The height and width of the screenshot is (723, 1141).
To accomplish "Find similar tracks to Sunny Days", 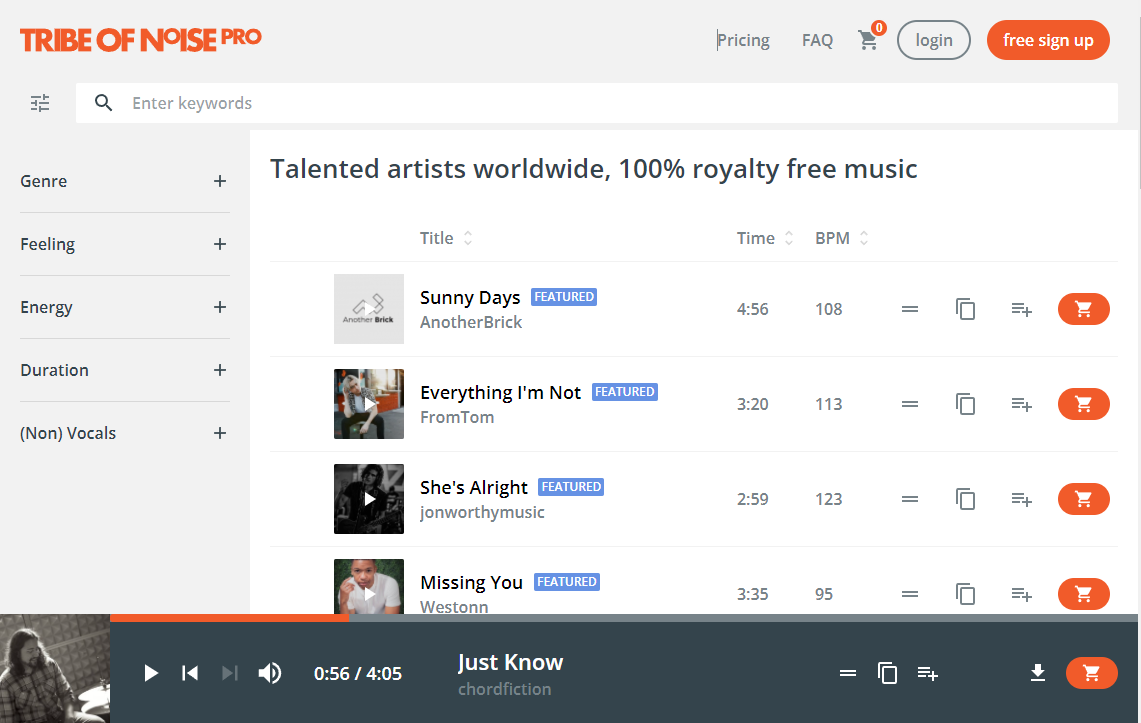I will (910, 309).
